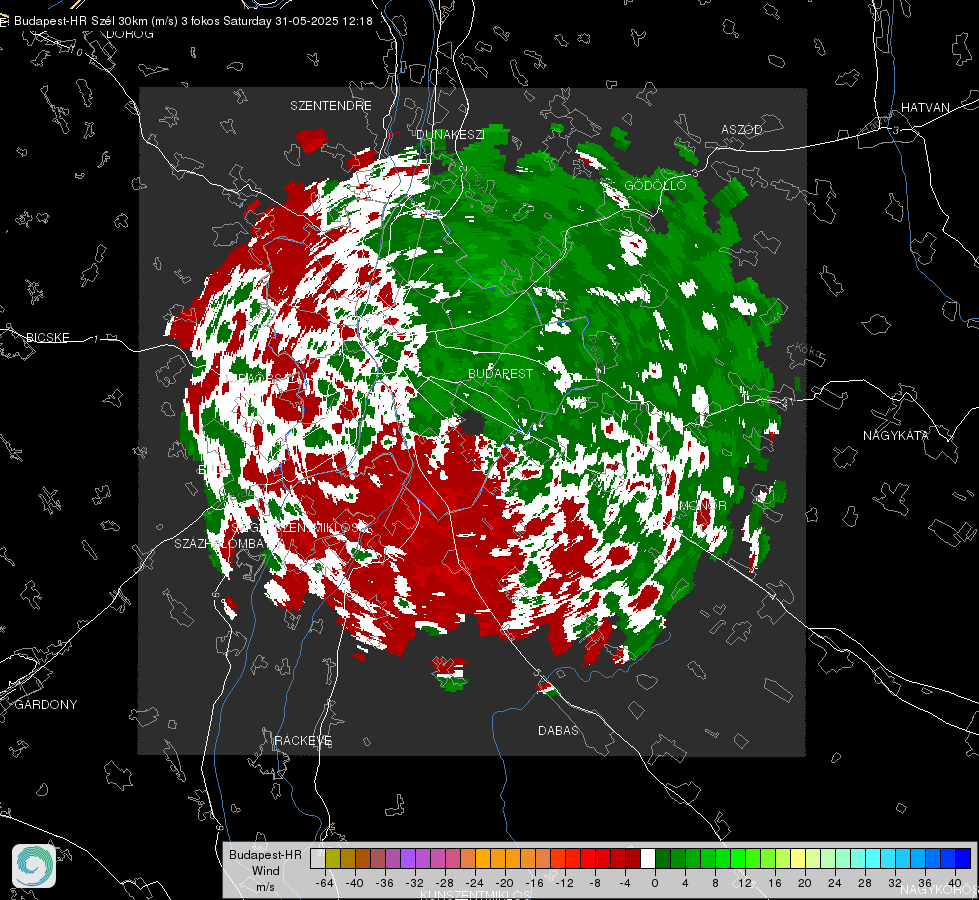The height and width of the screenshot is (900, 979).
Task: Click the legend unit m/s
Action: tap(265, 886)
